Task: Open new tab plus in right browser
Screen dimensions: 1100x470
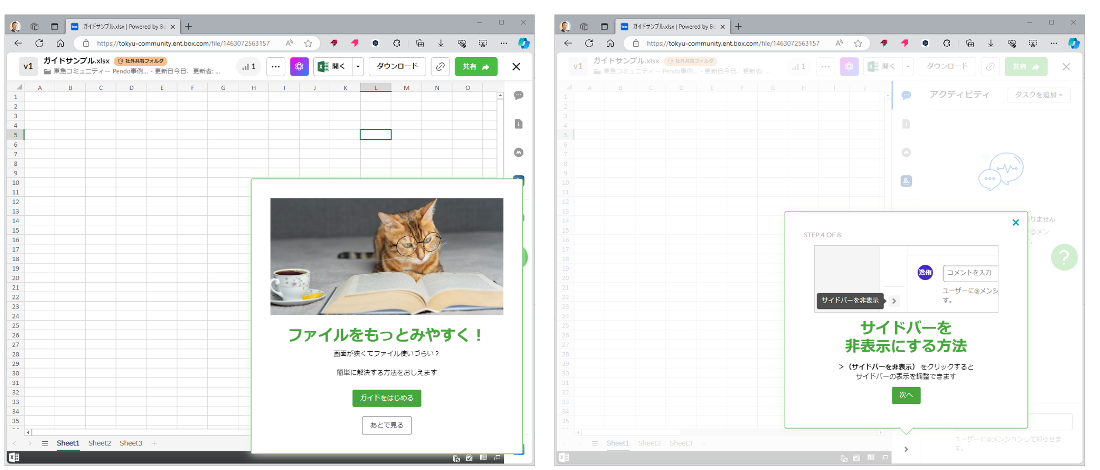Action: coord(738,26)
